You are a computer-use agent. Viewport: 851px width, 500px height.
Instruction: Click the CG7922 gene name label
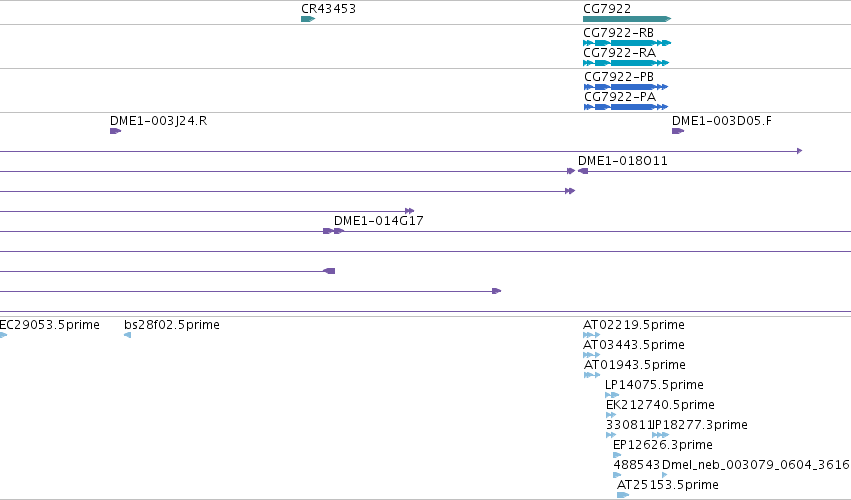click(x=607, y=9)
